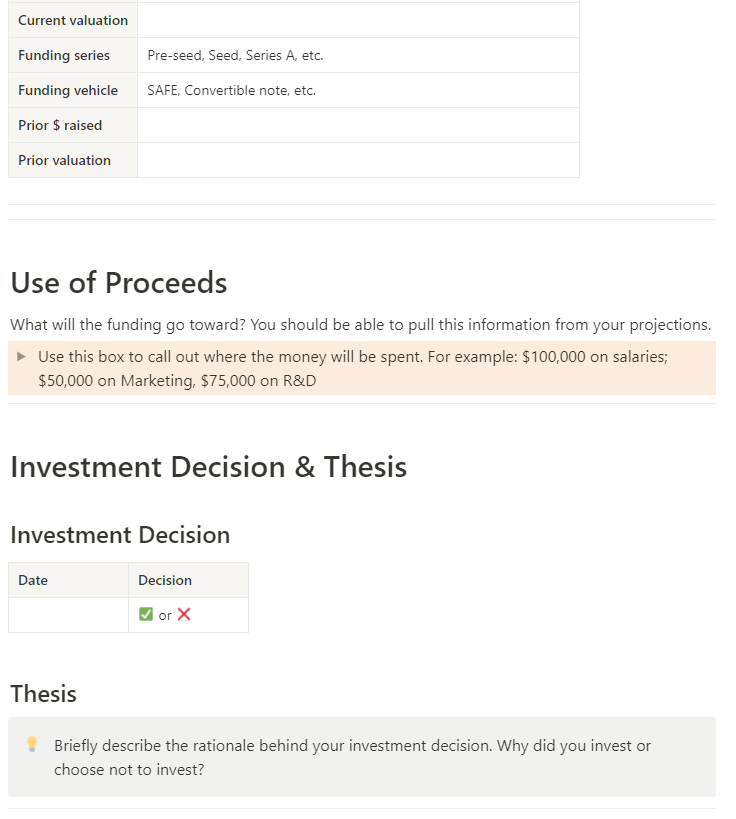This screenshot has height=819, width=736.
Task: Select the empty Current valuation cell
Action: pos(358,20)
